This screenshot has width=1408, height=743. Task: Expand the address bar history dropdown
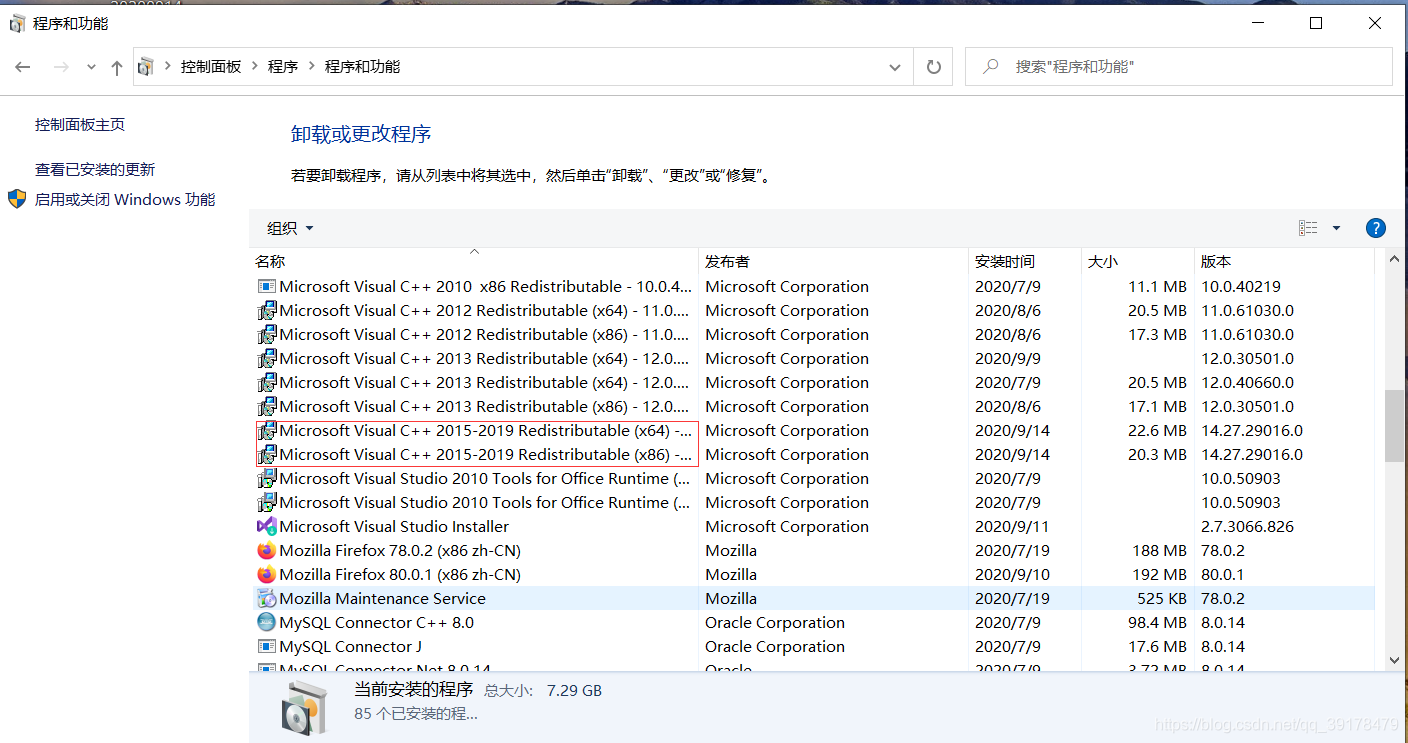pyautogui.click(x=894, y=66)
